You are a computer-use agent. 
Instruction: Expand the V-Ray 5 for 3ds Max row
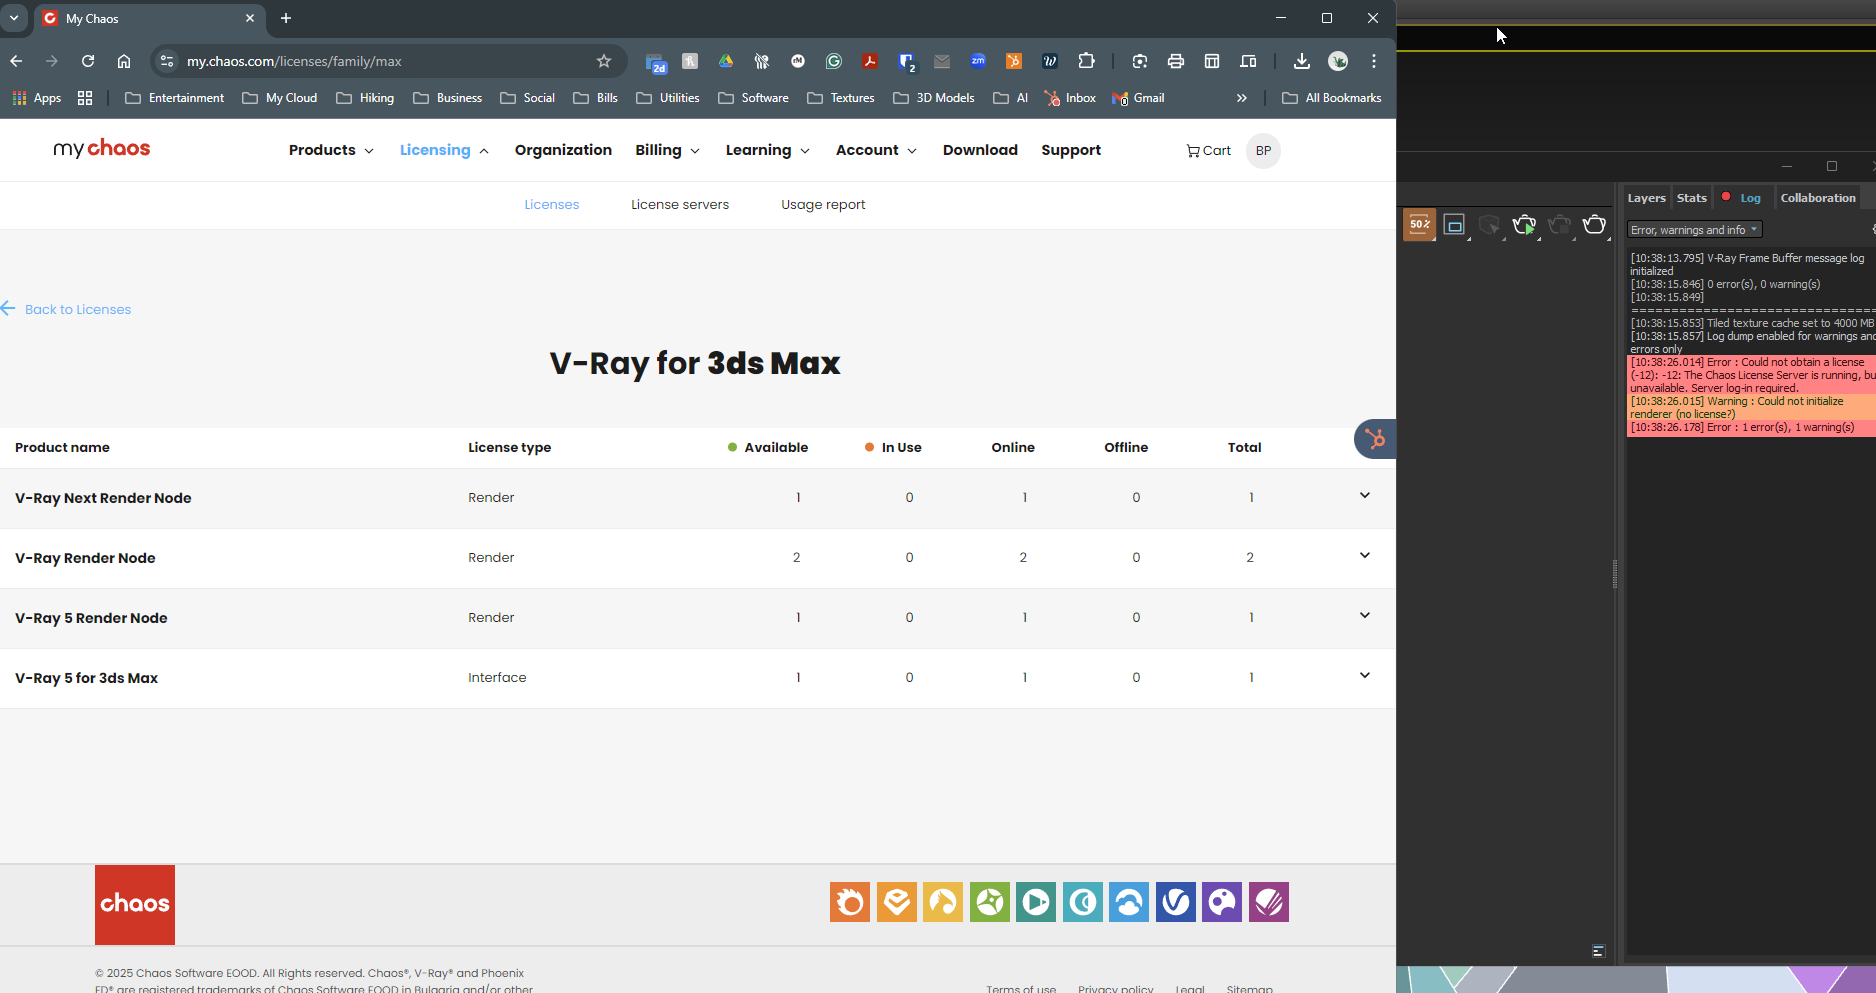[x=1365, y=676]
